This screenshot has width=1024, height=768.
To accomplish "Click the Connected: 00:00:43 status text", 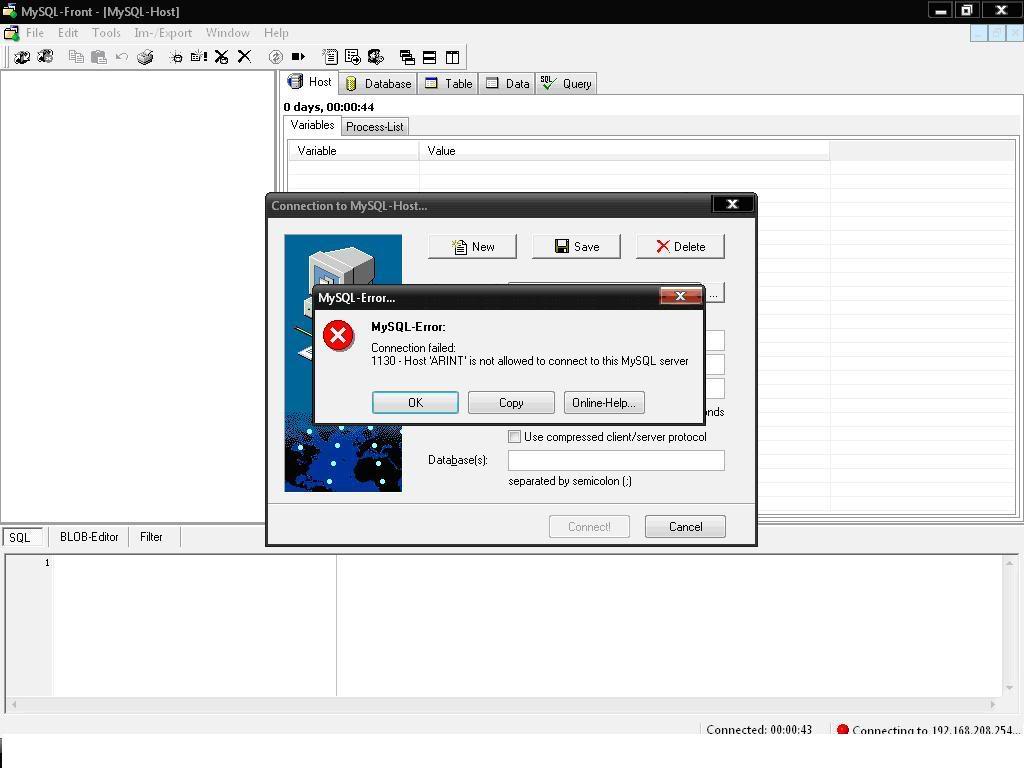I will click(759, 730).
